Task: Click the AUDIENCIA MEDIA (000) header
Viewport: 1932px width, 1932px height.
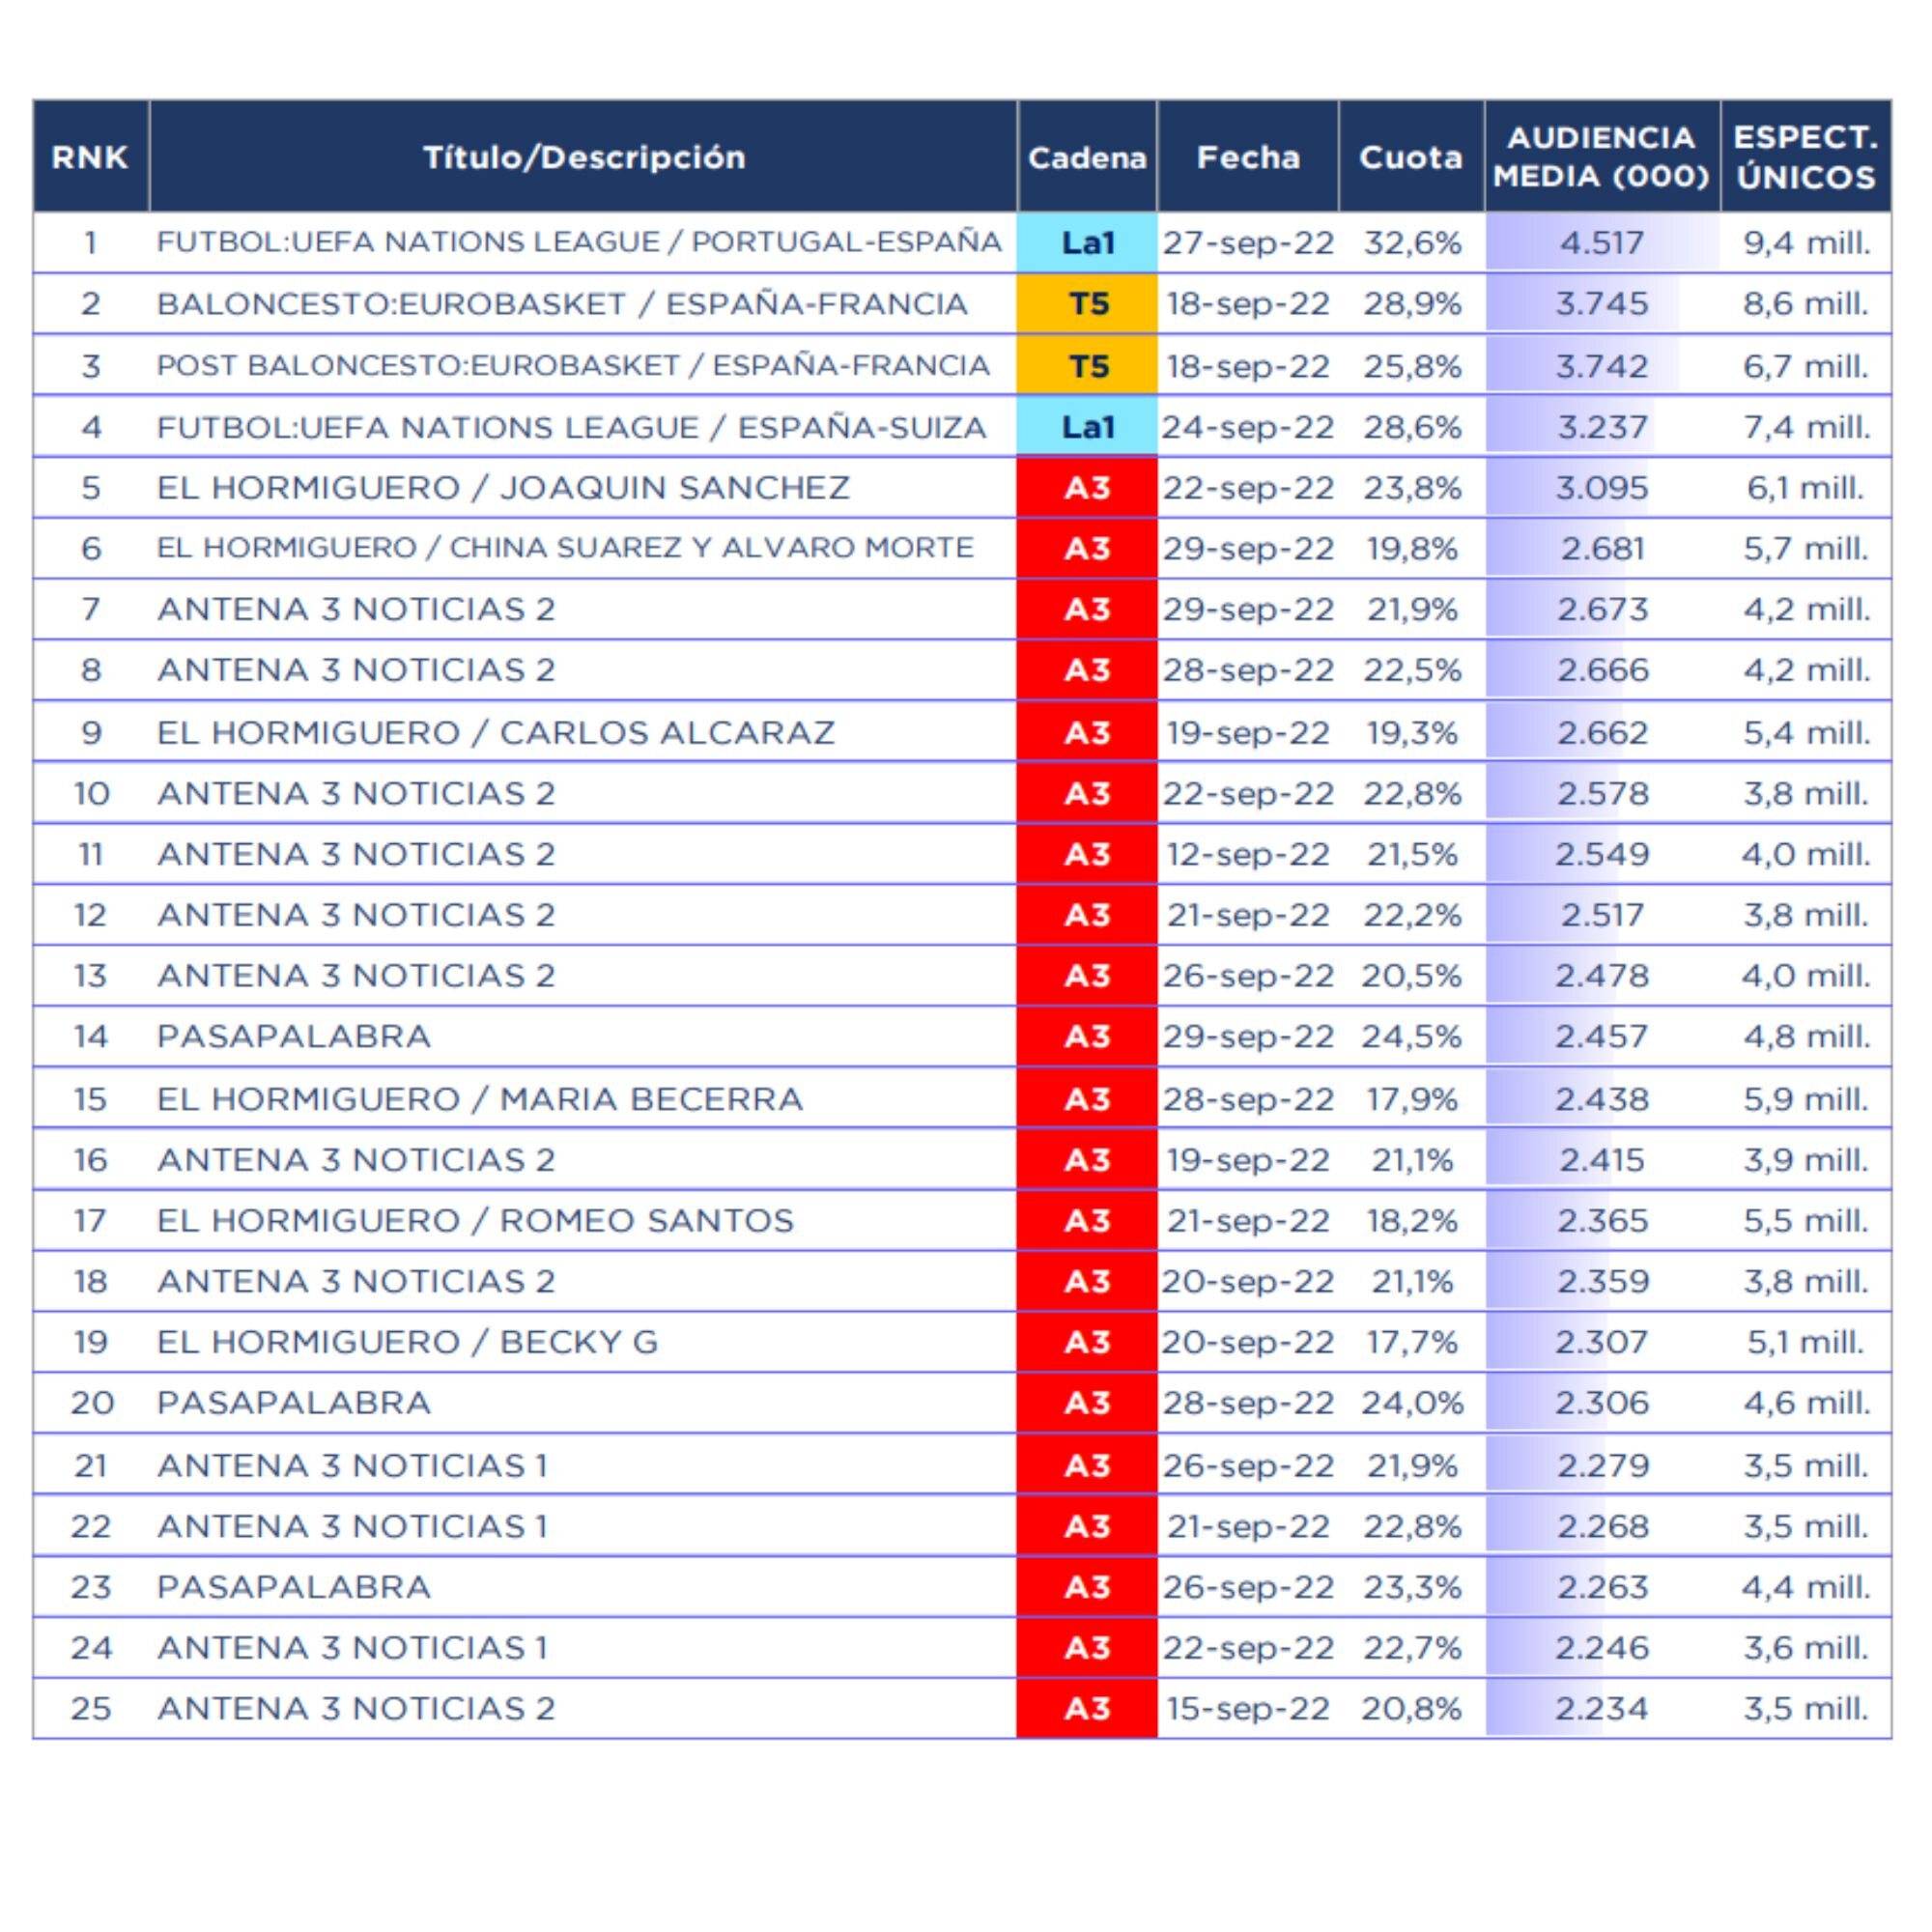Action: (1601, 157)
